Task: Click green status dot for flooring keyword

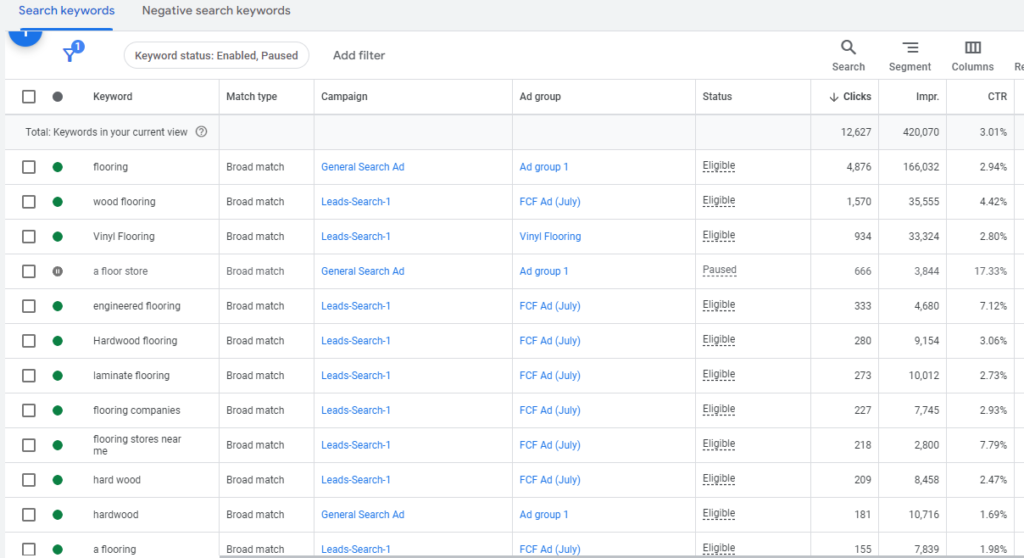Action: click(57, 167)
